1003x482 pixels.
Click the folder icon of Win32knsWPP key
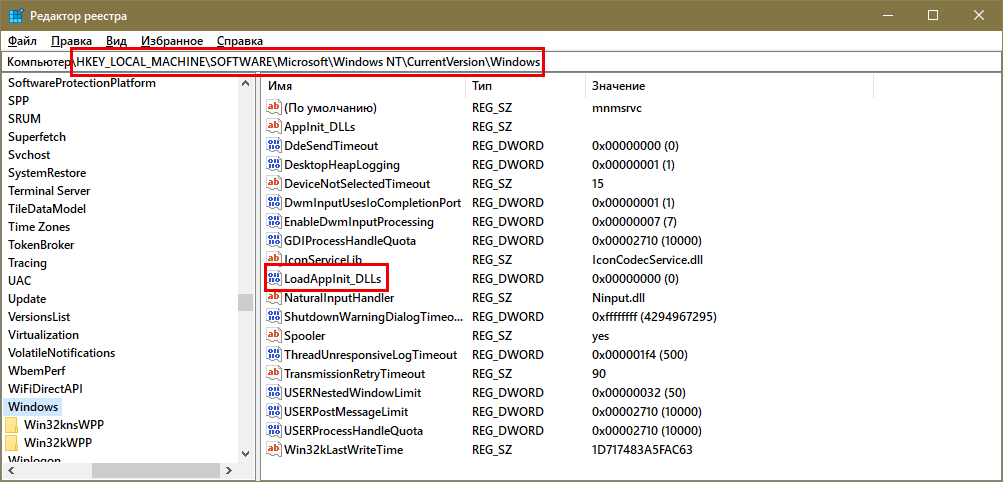[x=12, y=424]
